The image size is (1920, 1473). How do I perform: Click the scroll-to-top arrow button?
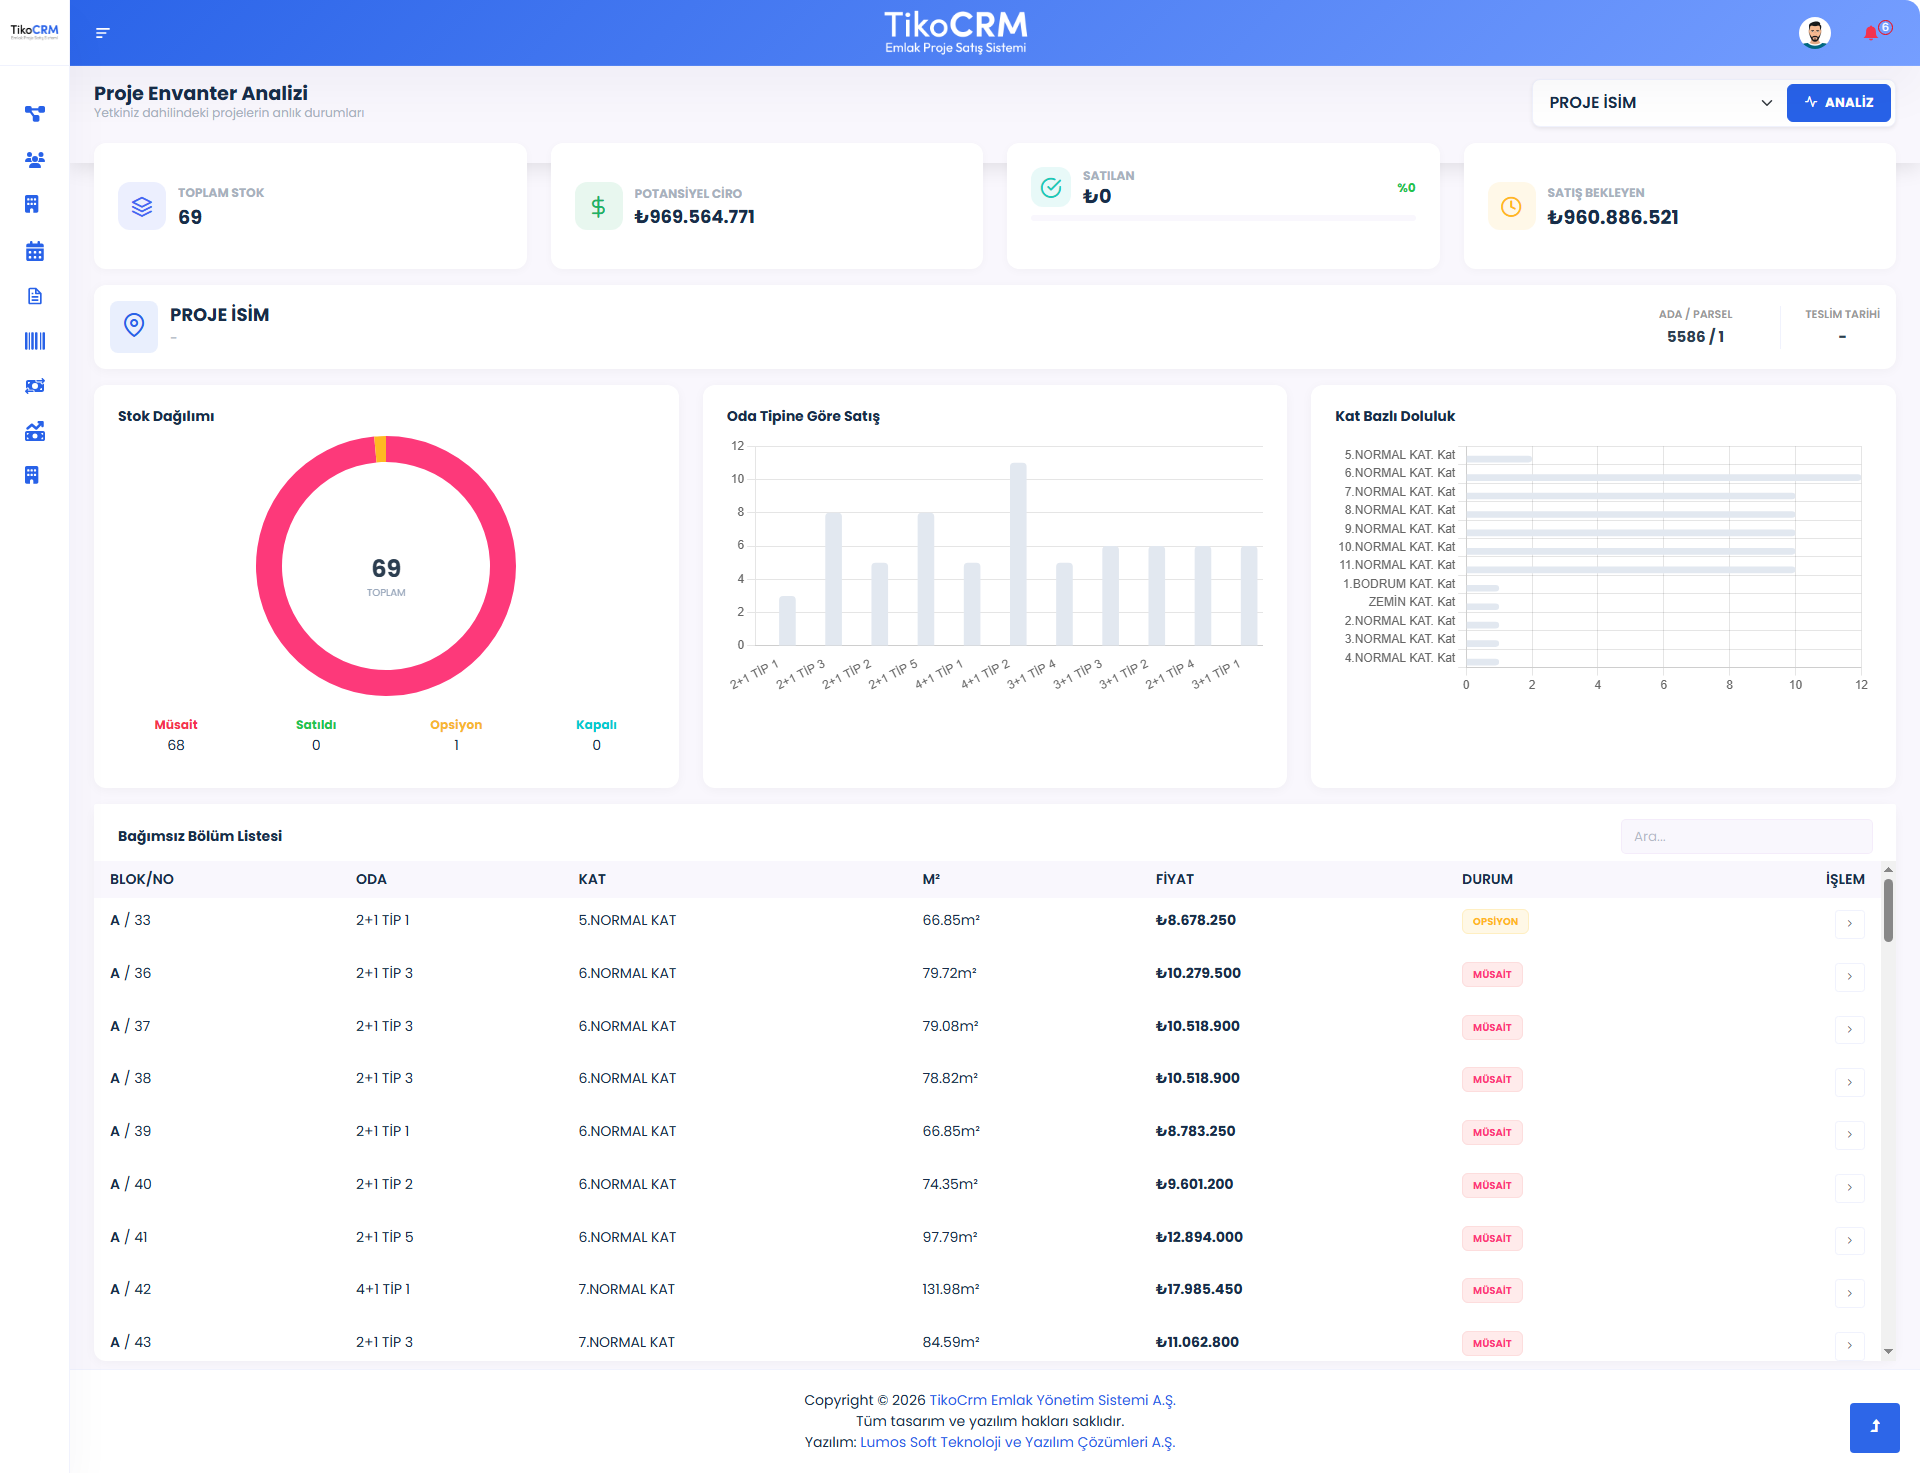(1874, 1427)
